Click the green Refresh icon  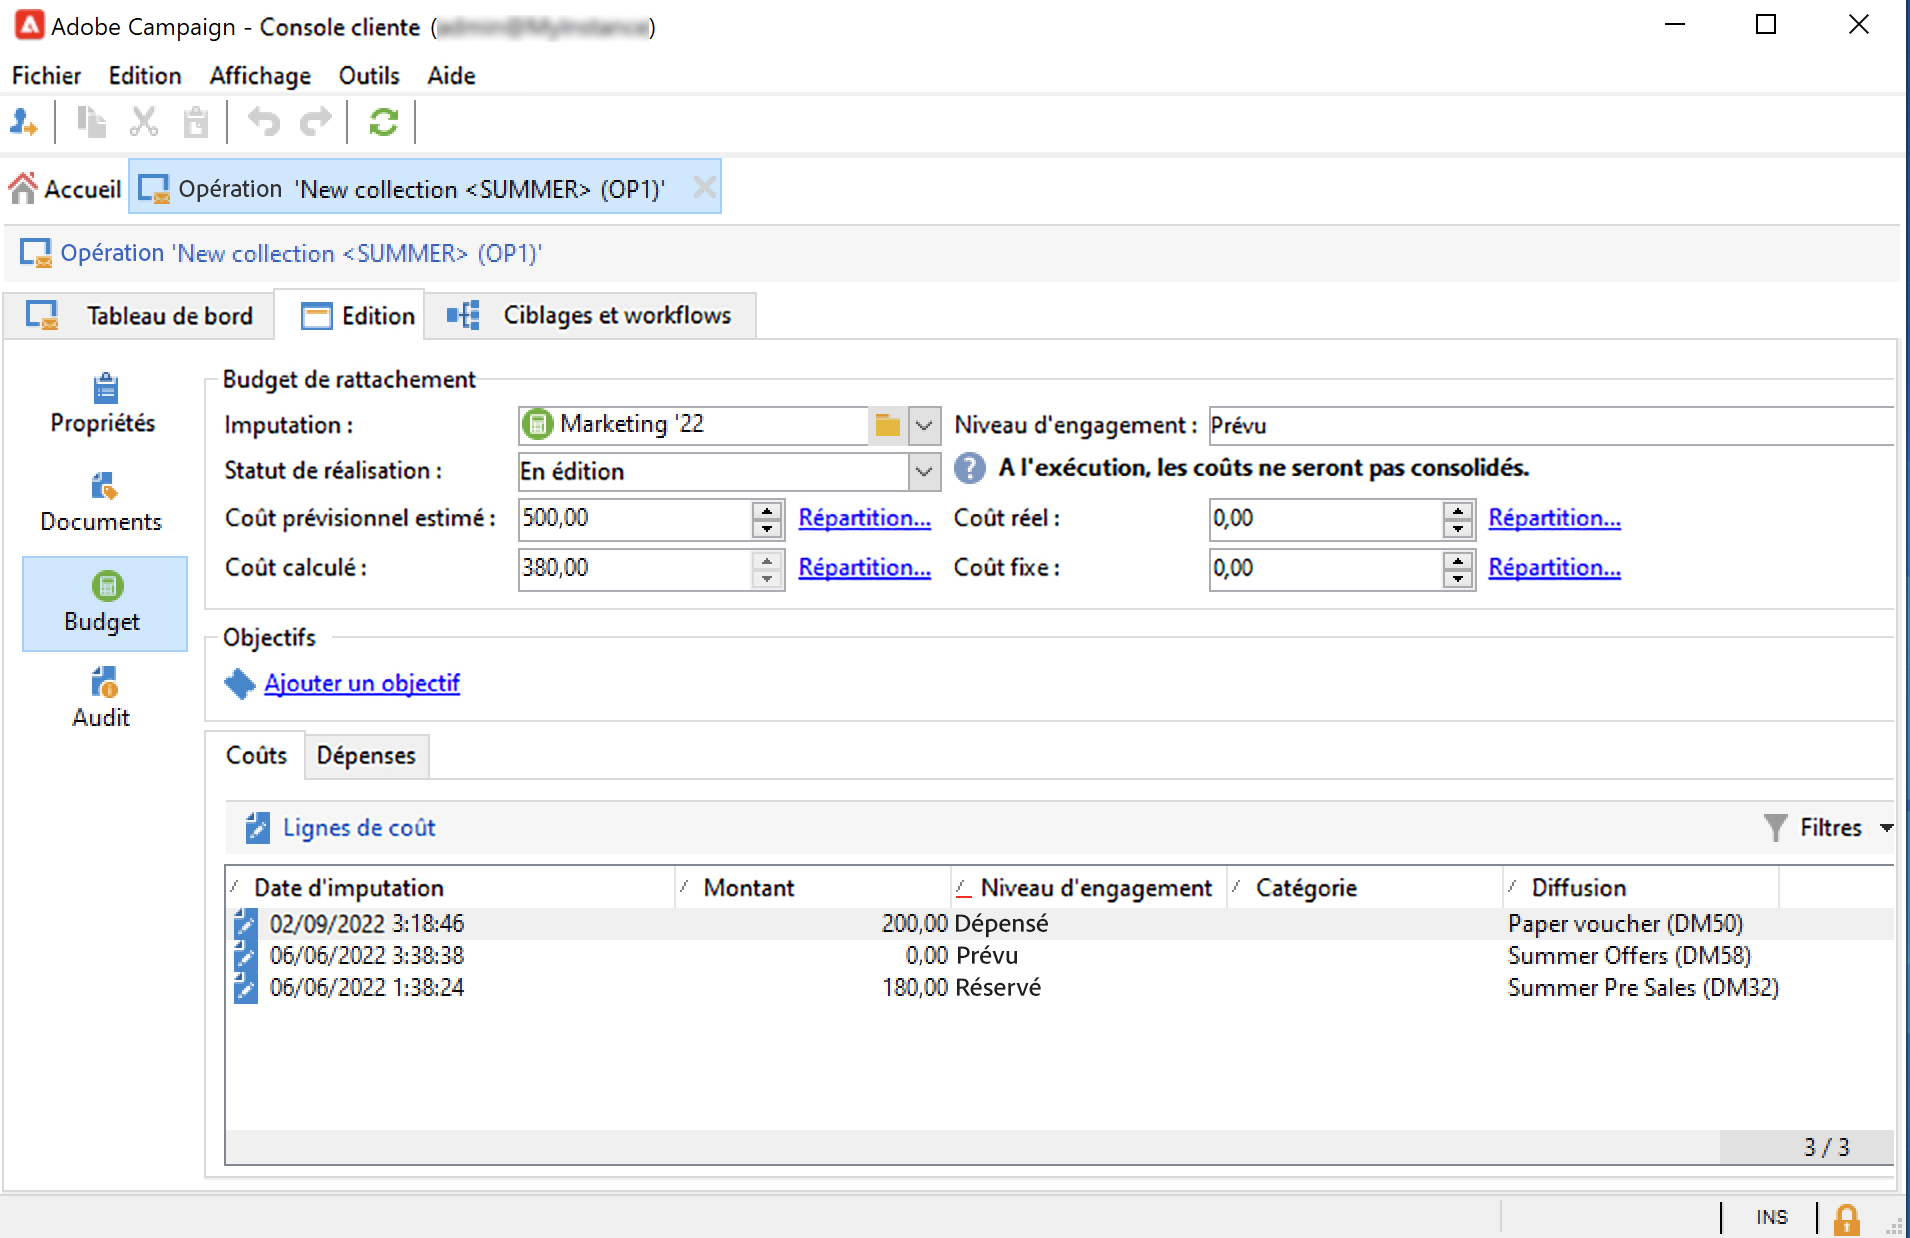click(x=384, y=123)
